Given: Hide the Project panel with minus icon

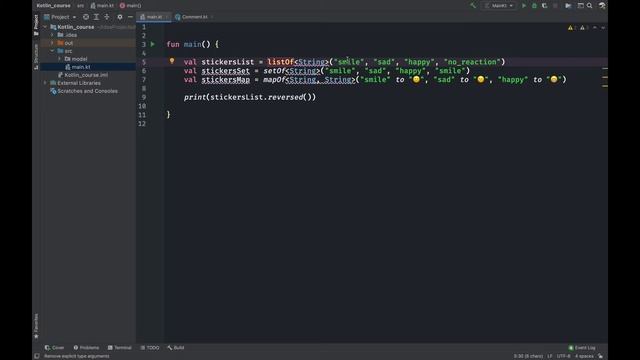Looking at the screenshot, I should coord(130,17).
